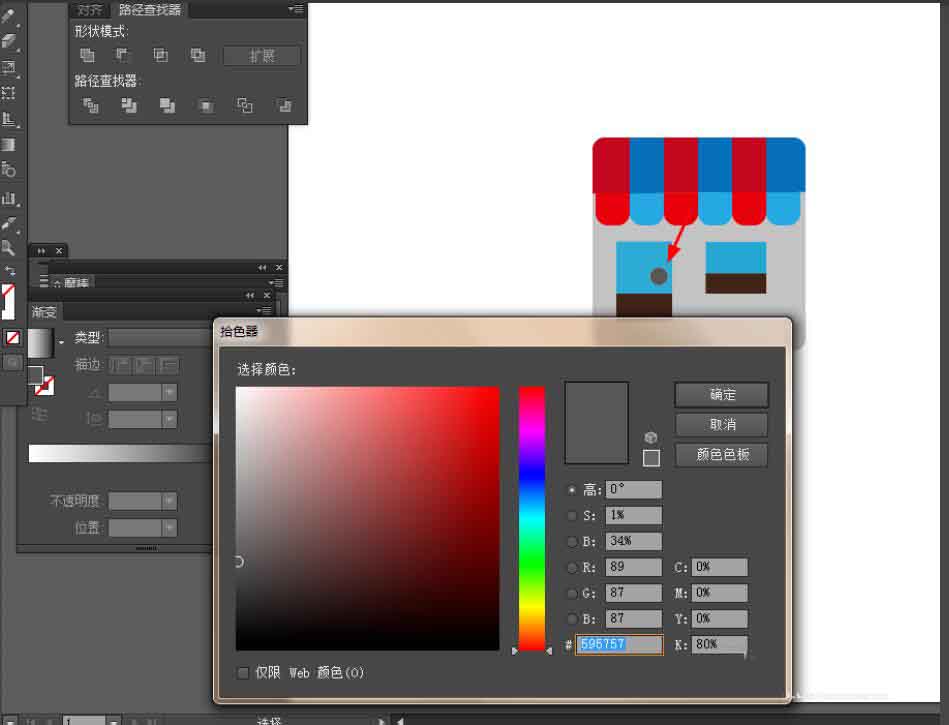Click the Trim pathfinder icon

(129, 106)
